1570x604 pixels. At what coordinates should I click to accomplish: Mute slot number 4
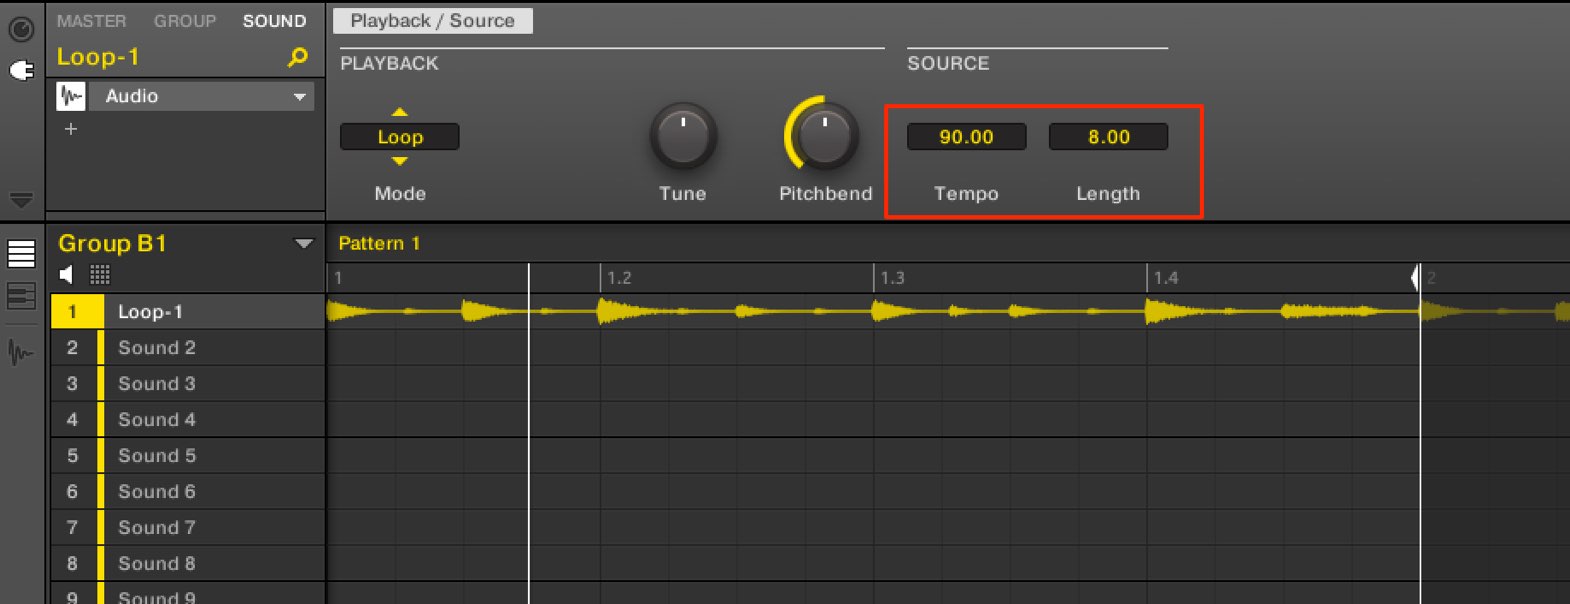pos(72,420)
